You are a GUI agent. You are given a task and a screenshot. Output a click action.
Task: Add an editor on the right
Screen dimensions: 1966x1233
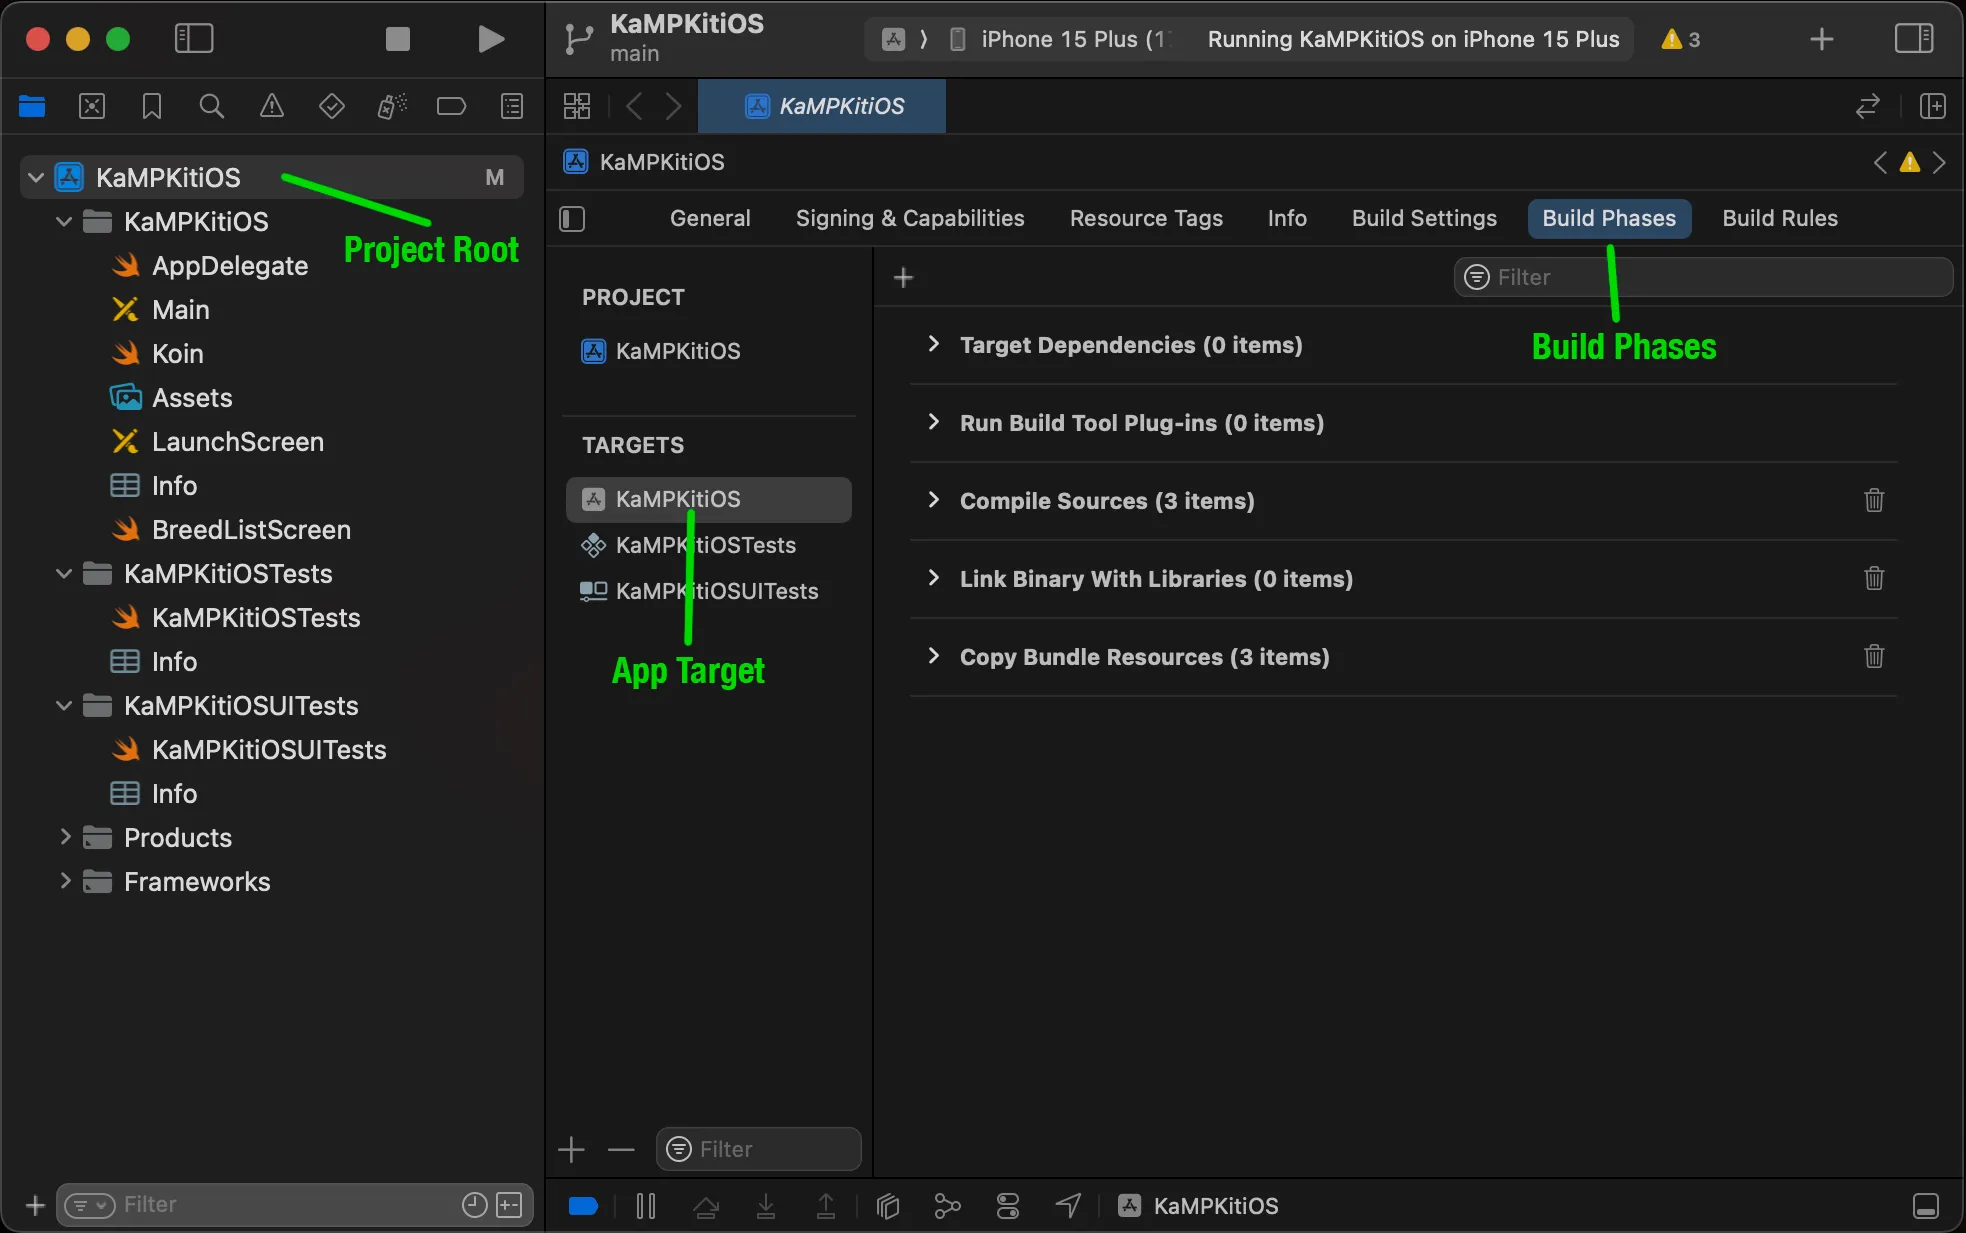[1933, 106]
